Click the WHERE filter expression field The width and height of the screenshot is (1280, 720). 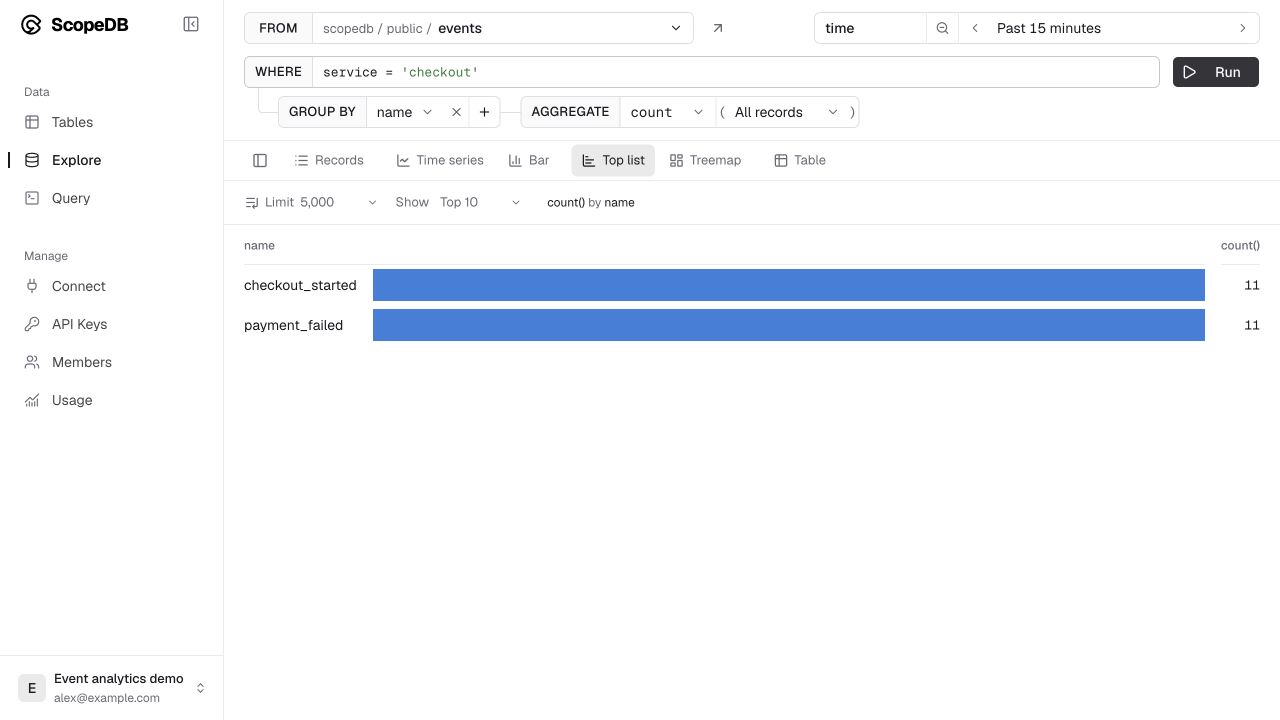[x=736, y=72]
